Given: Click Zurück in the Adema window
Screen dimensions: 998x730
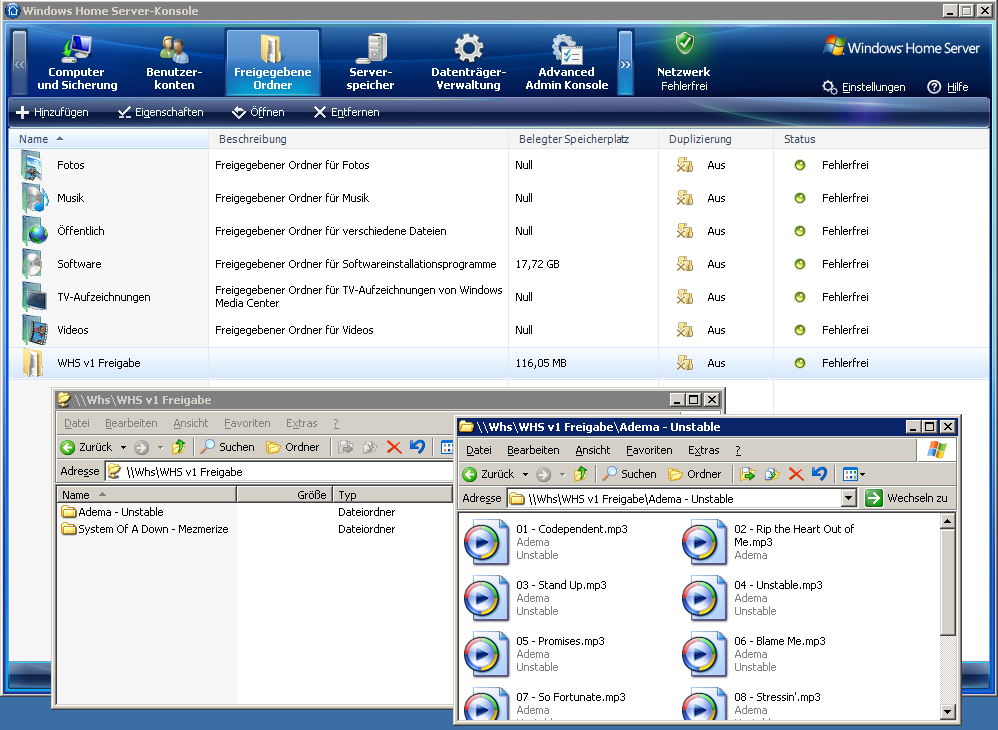Looking at the screenshot, I should 488,474.
